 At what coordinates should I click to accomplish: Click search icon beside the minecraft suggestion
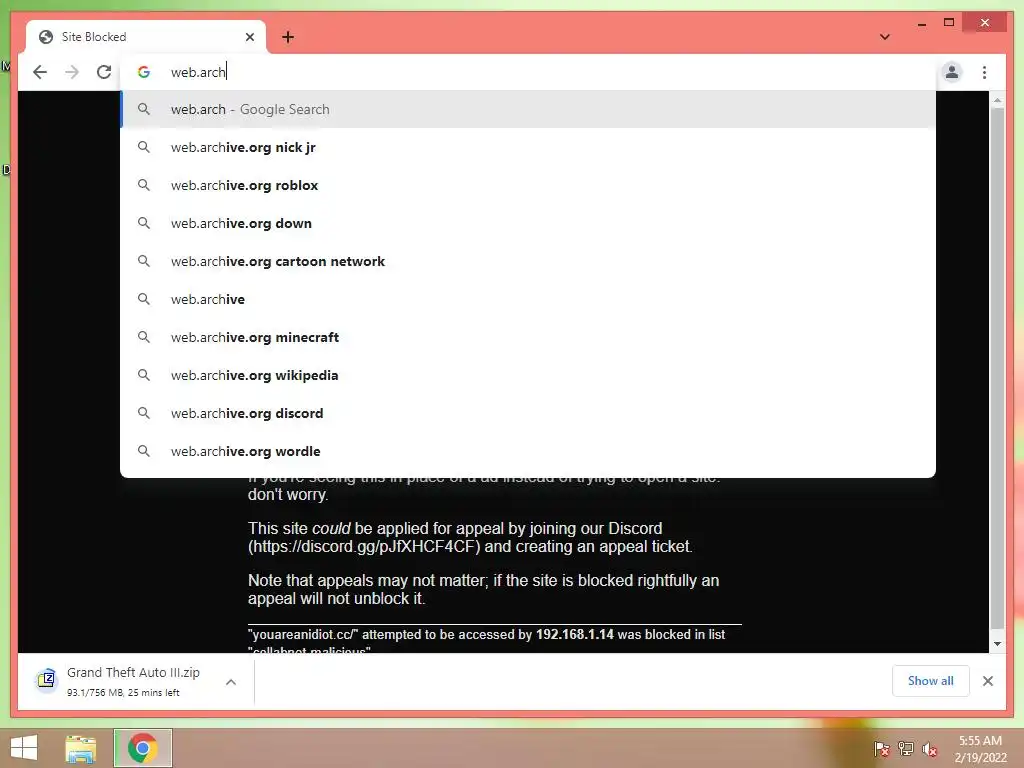click(x=144, y=337)
